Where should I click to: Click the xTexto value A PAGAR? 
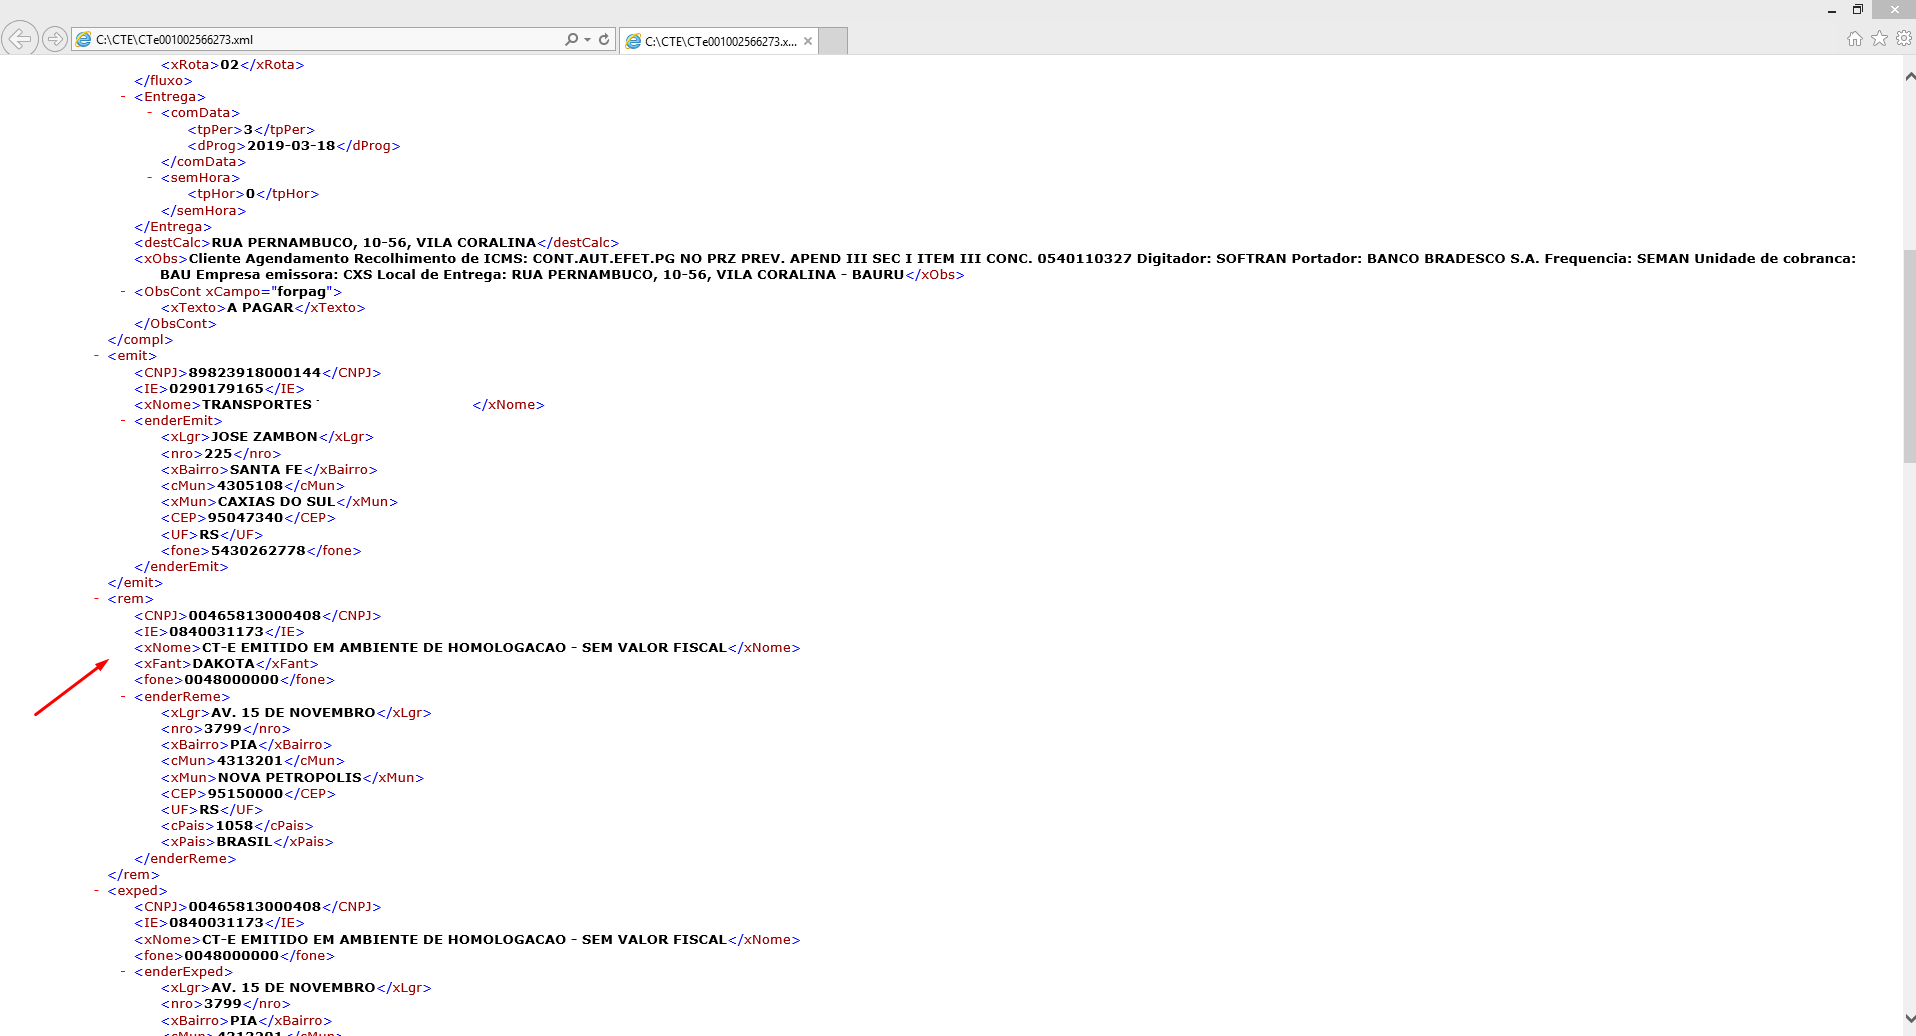(x=260, y=308)
